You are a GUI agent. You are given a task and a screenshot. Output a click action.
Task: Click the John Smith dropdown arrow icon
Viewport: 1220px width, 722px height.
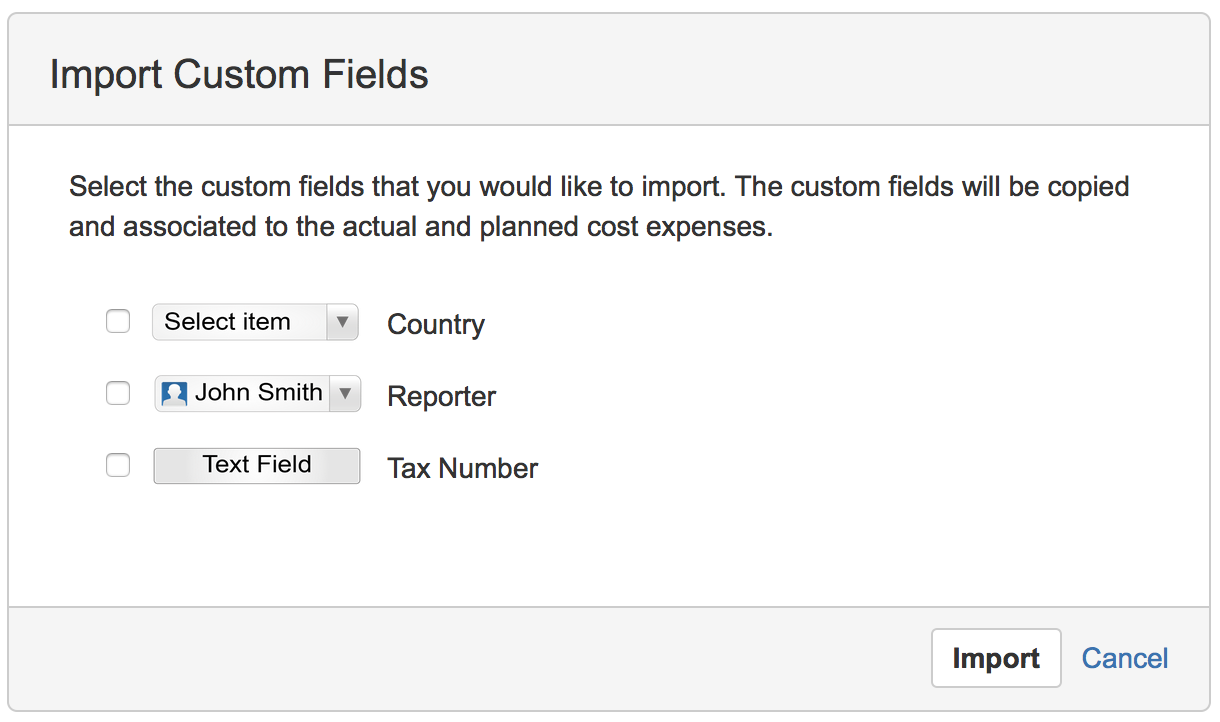point(345,393)
